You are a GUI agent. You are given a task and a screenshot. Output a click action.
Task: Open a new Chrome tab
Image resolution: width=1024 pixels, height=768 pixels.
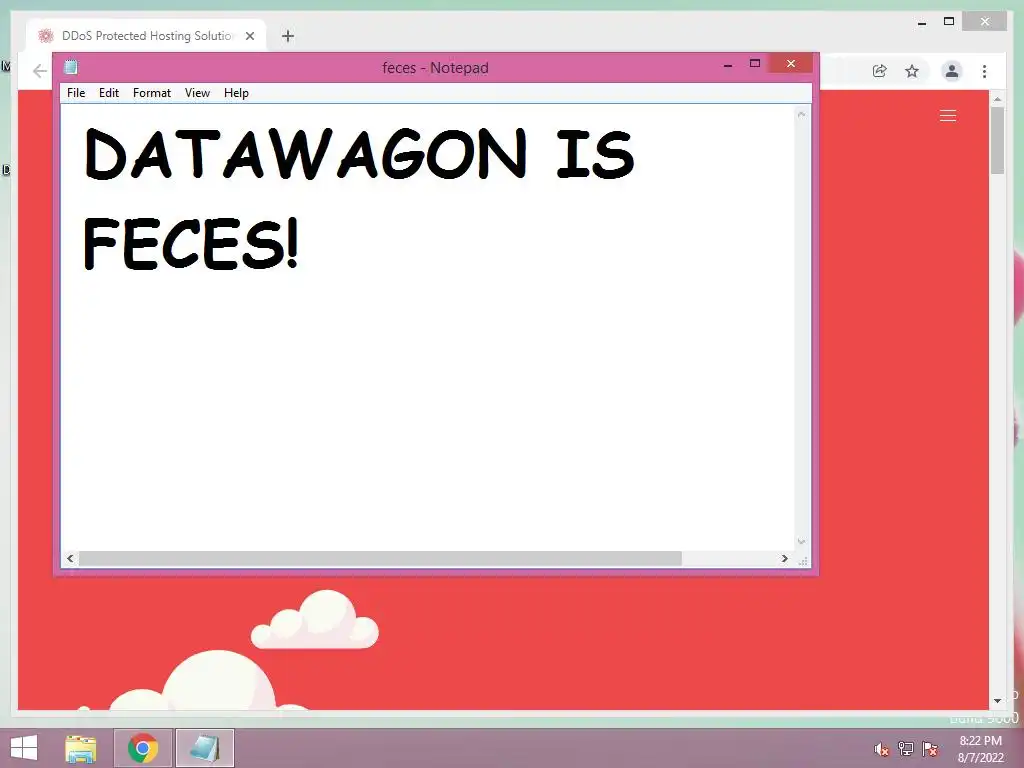[288, 36]
